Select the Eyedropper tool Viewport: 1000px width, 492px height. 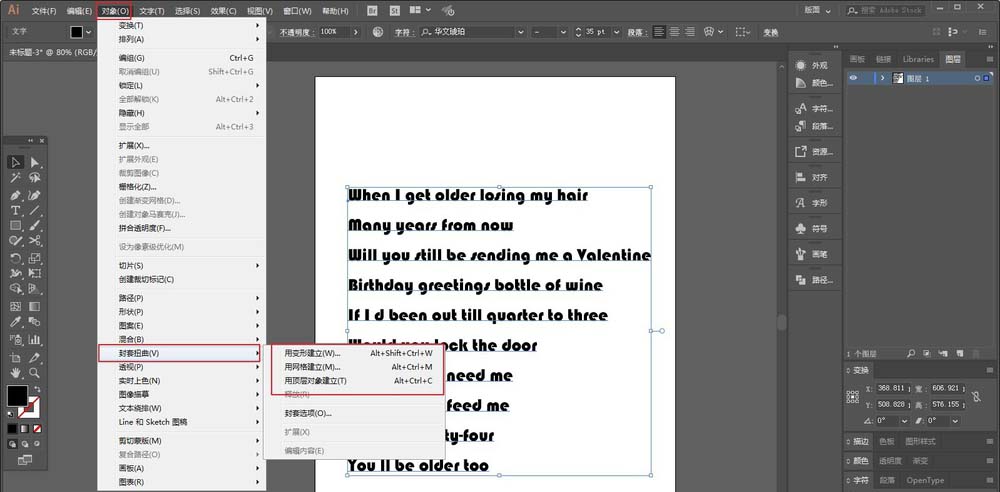(x=16, y=322)
